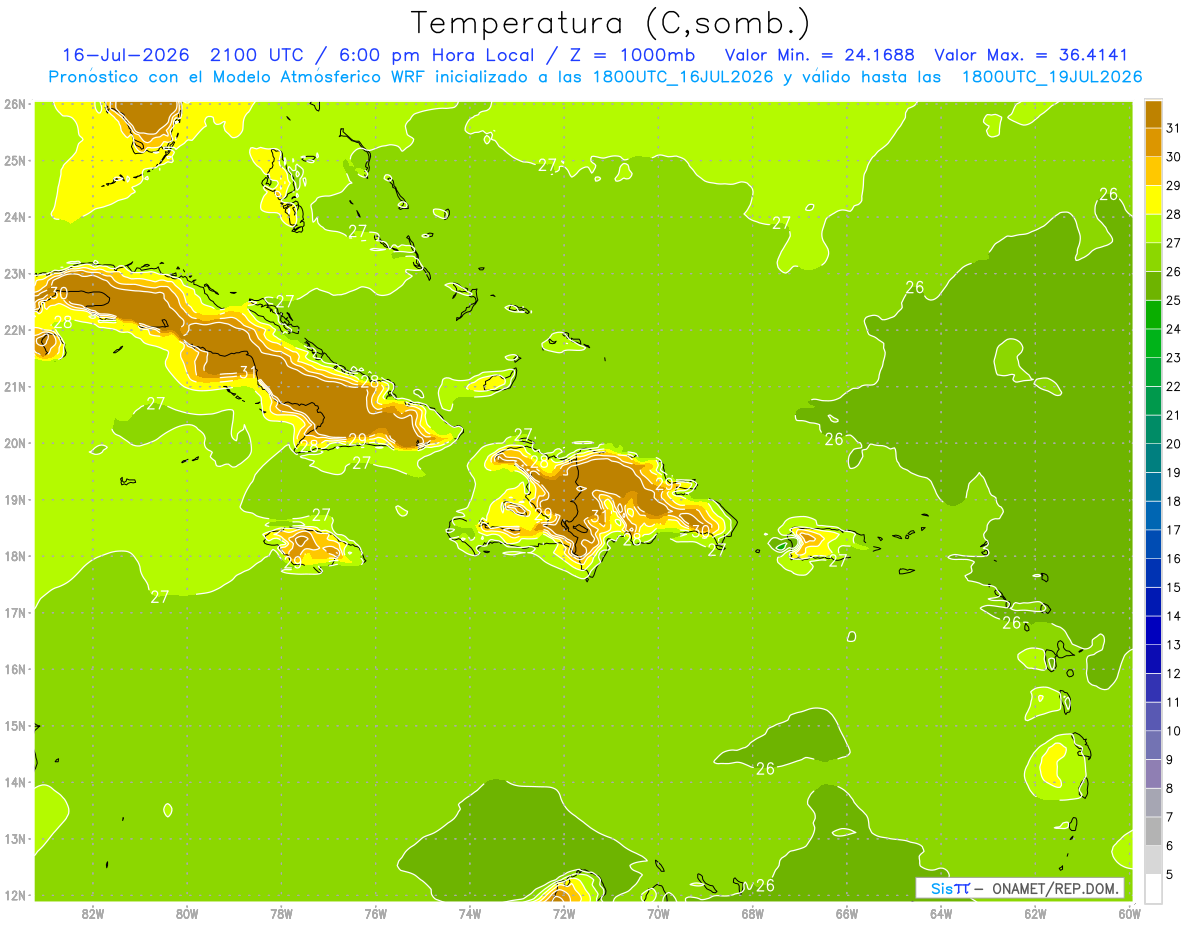Click swatch between legend values 26 and 27
The height and width of the screenshot is (927, 1200).
pyautogui.click(x=1153, y=257)
